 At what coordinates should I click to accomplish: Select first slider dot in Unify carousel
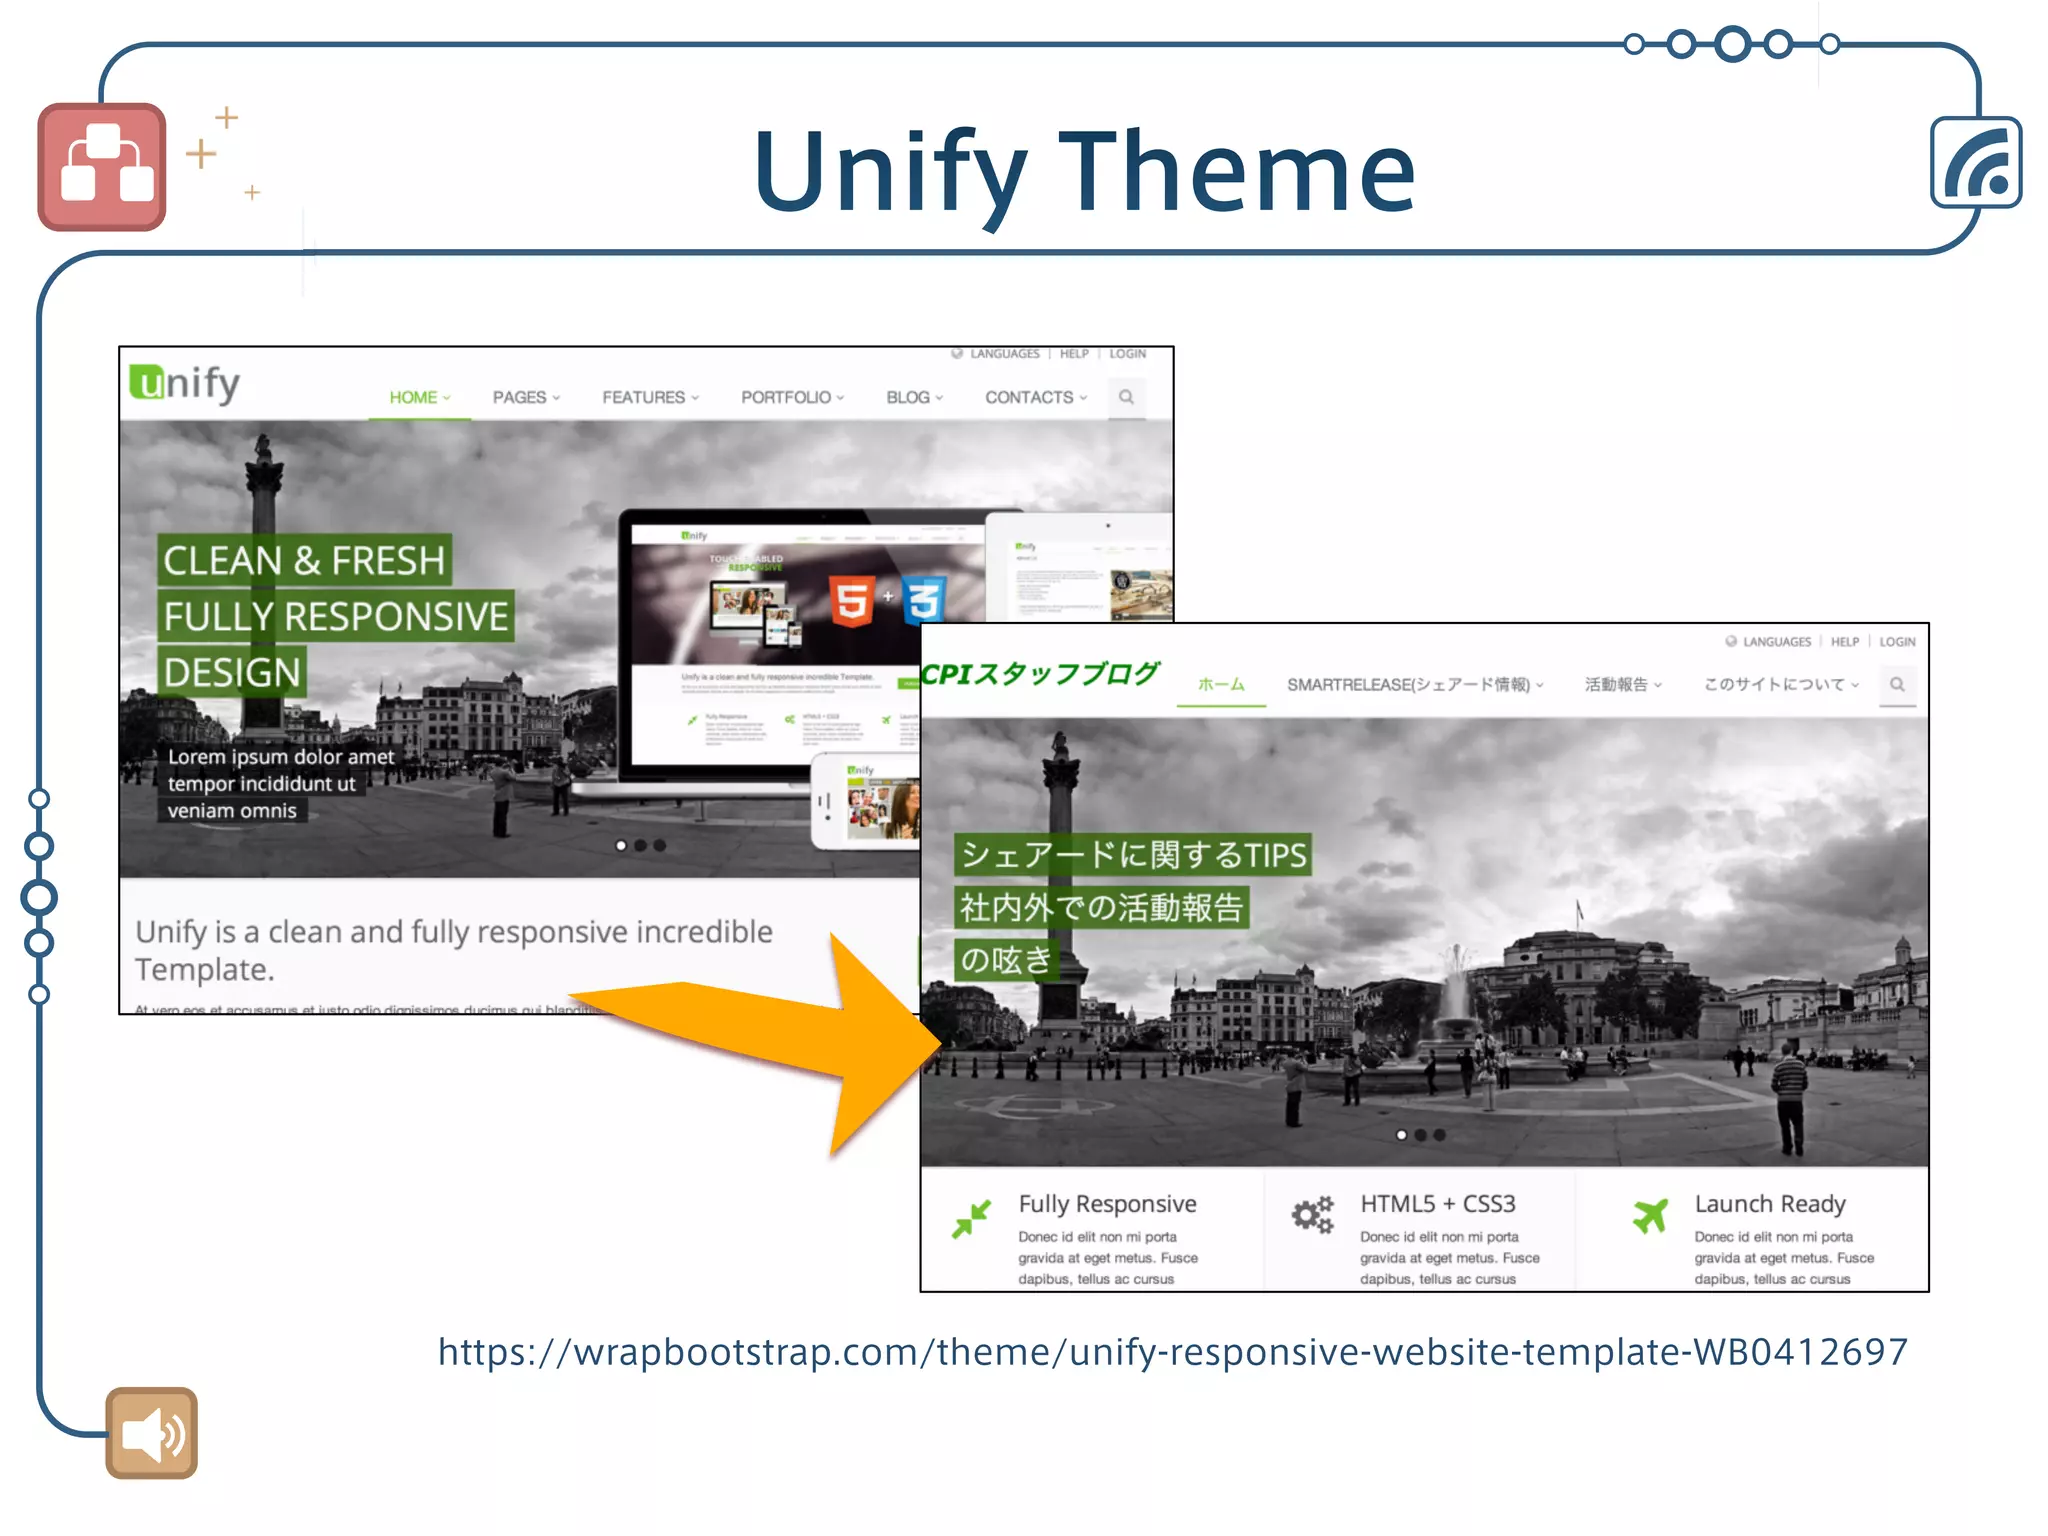pos(621,845)
